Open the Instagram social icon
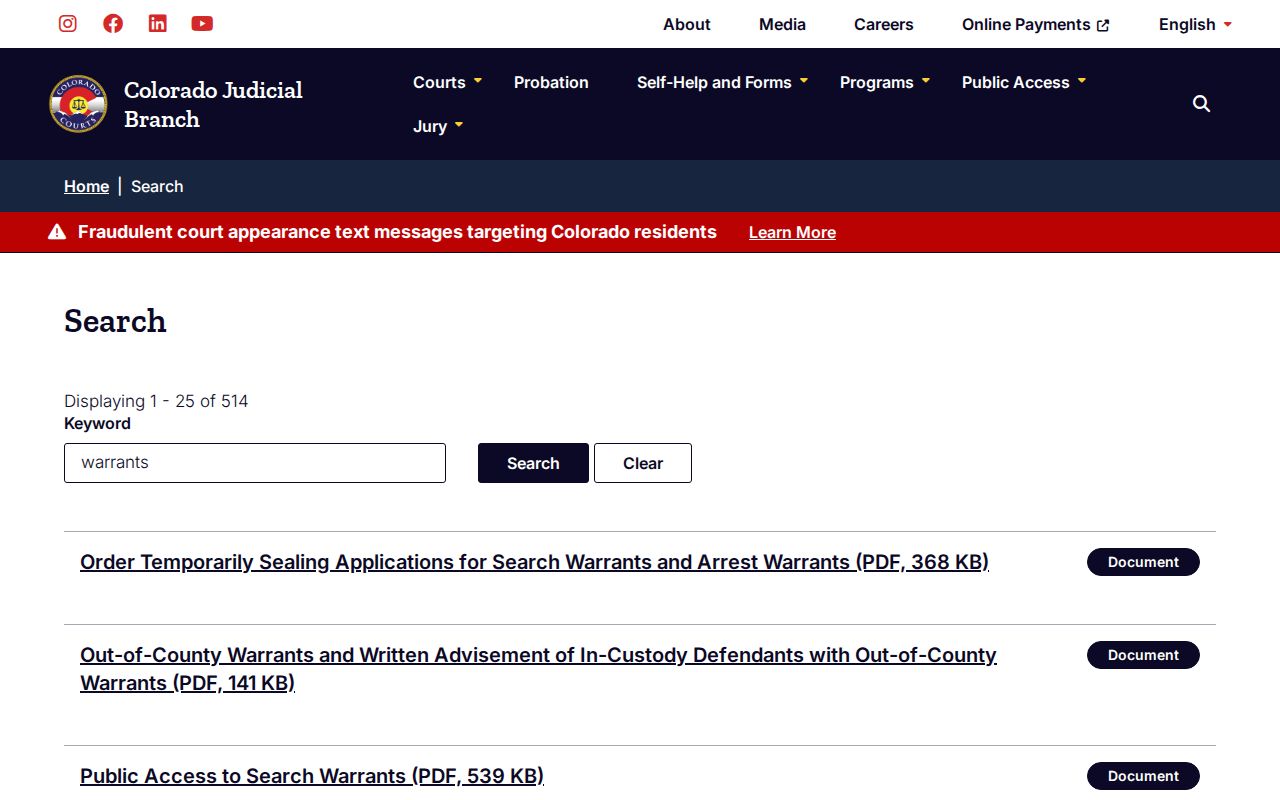The height and width of the screenshot is (800, 1280). pos(68,24)
